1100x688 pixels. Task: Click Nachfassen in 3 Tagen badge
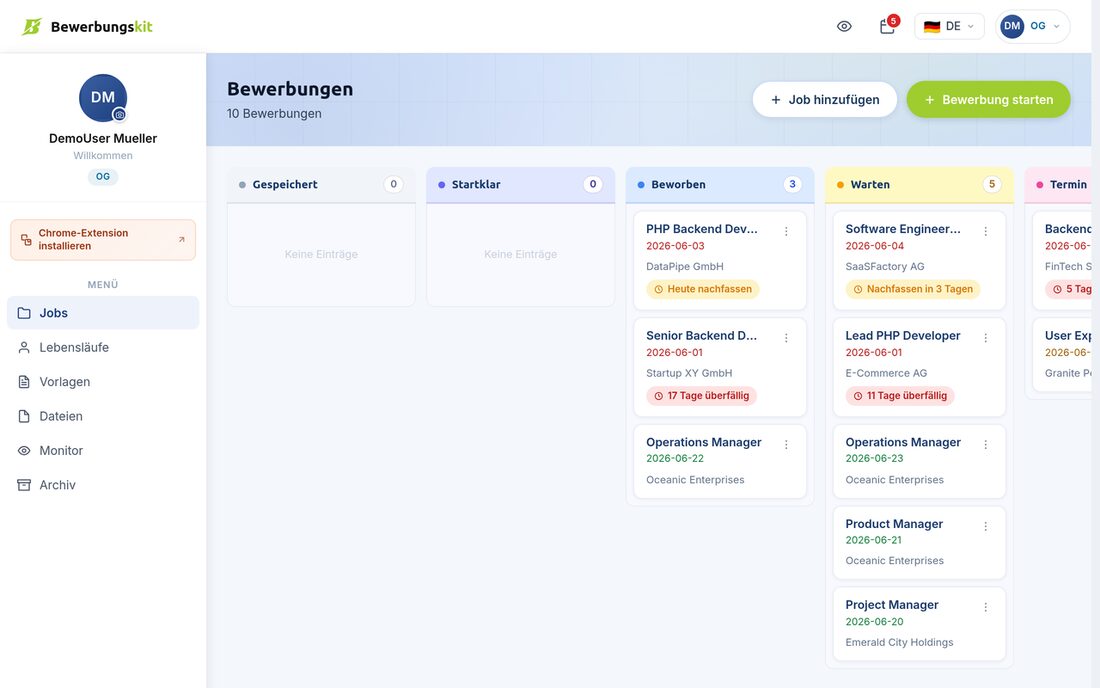click(913, 289)
